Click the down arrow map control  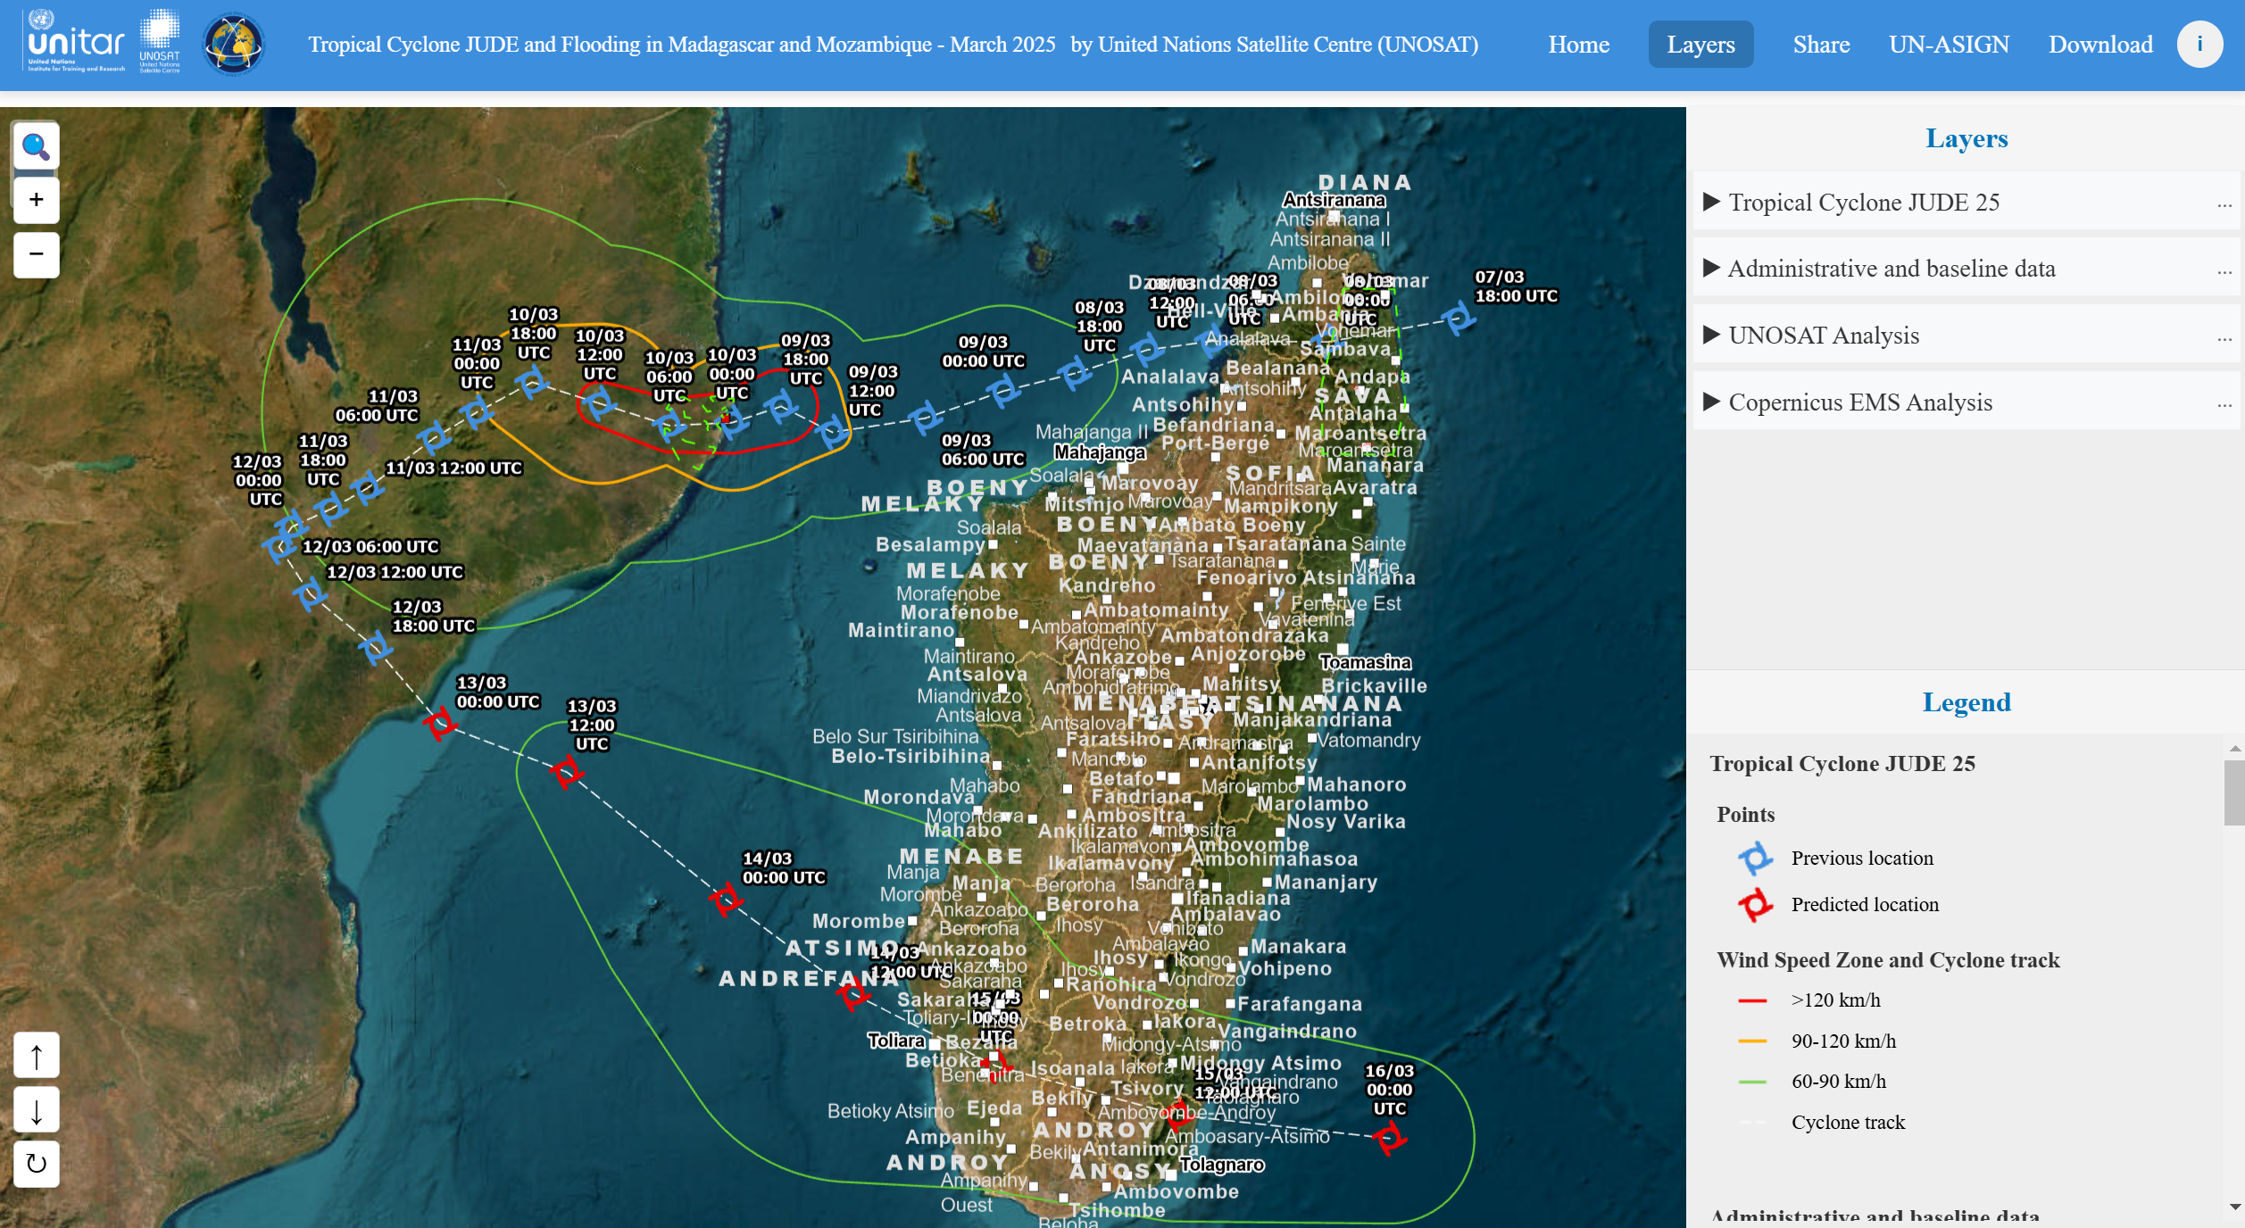[x=36, y=1111]
